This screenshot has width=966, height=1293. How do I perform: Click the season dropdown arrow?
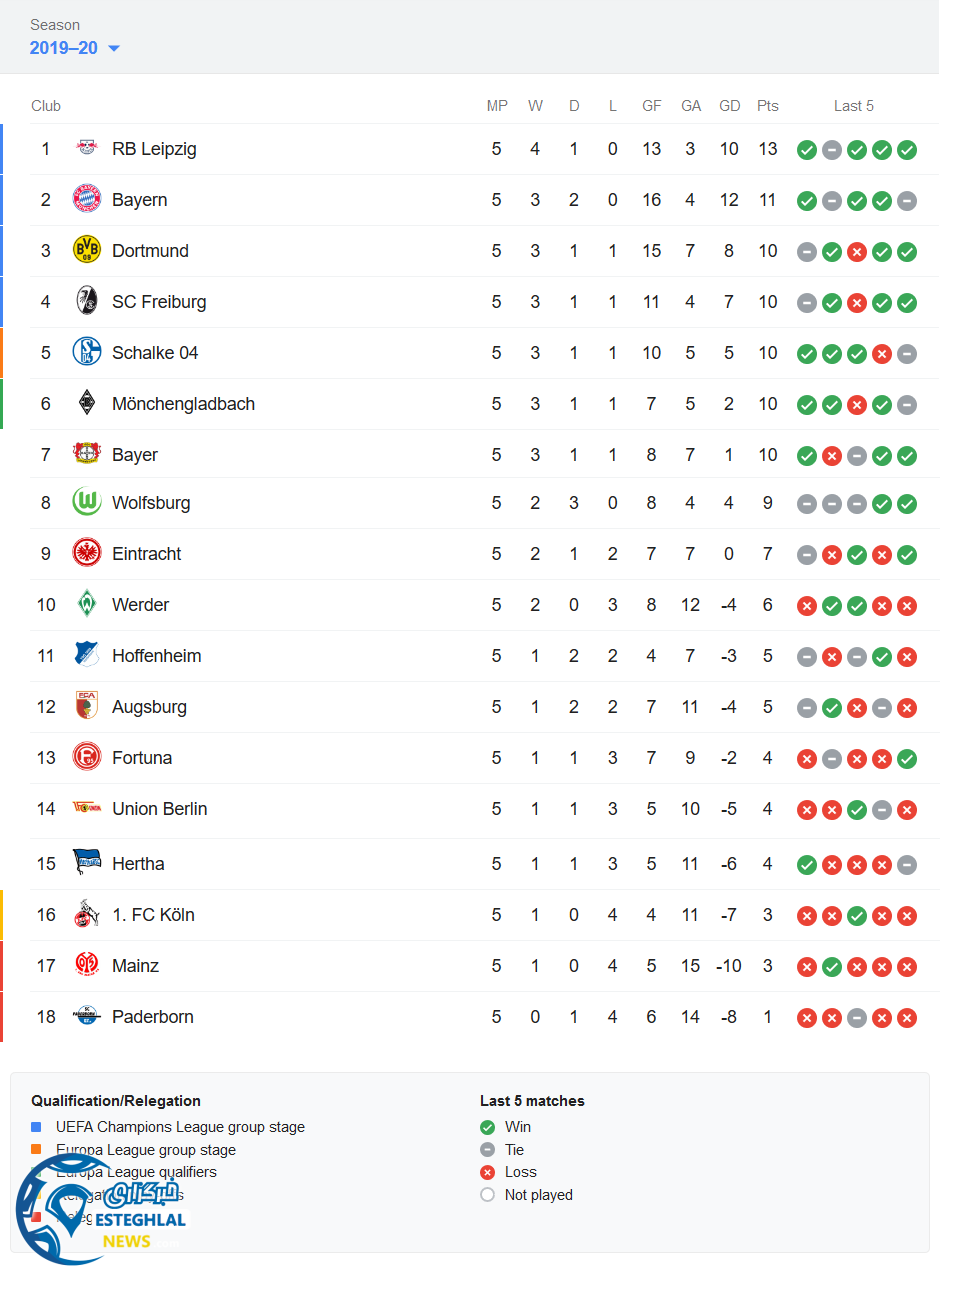pos(114,48)
